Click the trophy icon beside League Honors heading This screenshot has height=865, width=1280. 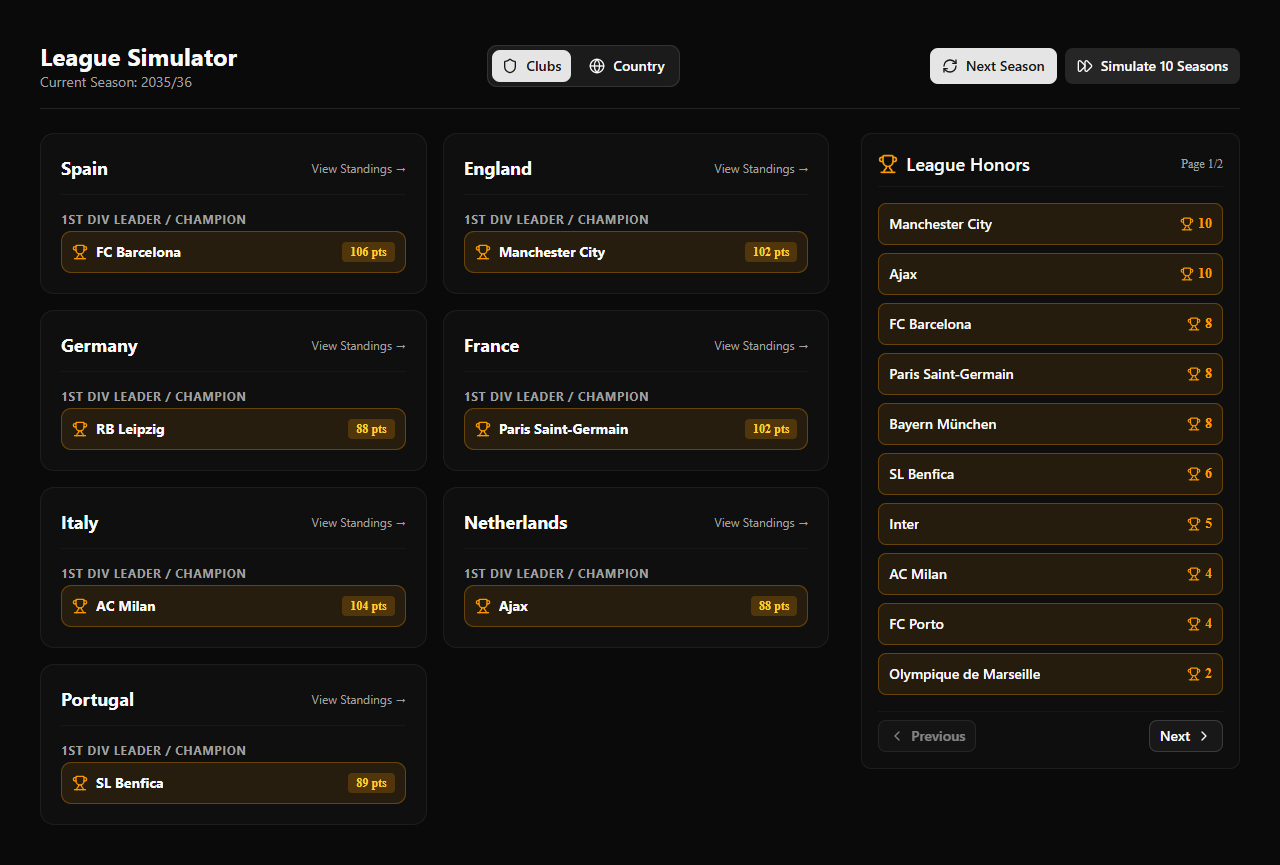[x=888, y=164]
